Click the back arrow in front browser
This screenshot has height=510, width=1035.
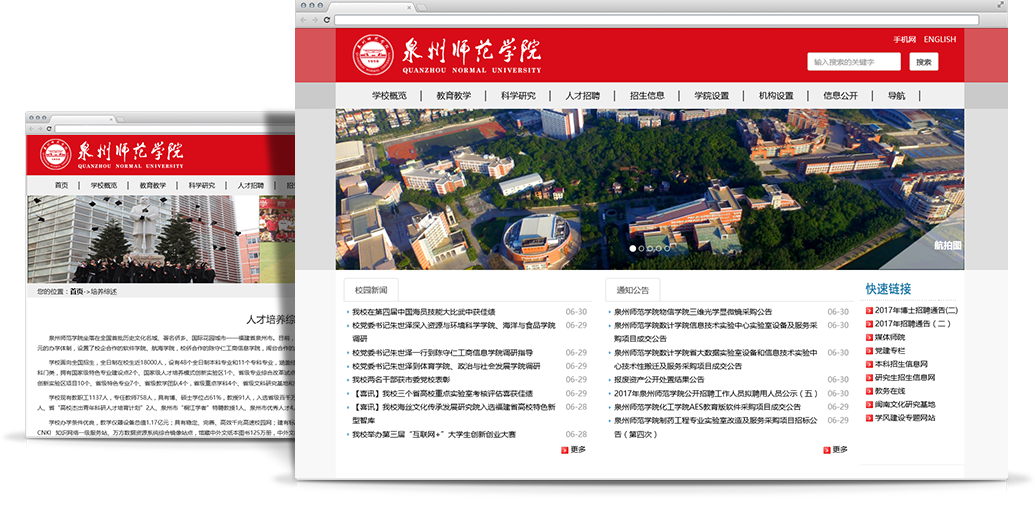[x=304, y=20]
